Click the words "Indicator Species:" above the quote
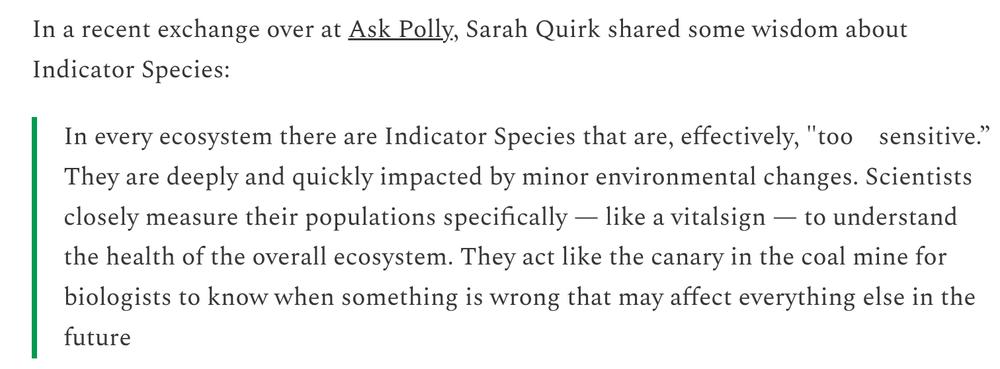The image size is (1000, 369). pos(130,70)
